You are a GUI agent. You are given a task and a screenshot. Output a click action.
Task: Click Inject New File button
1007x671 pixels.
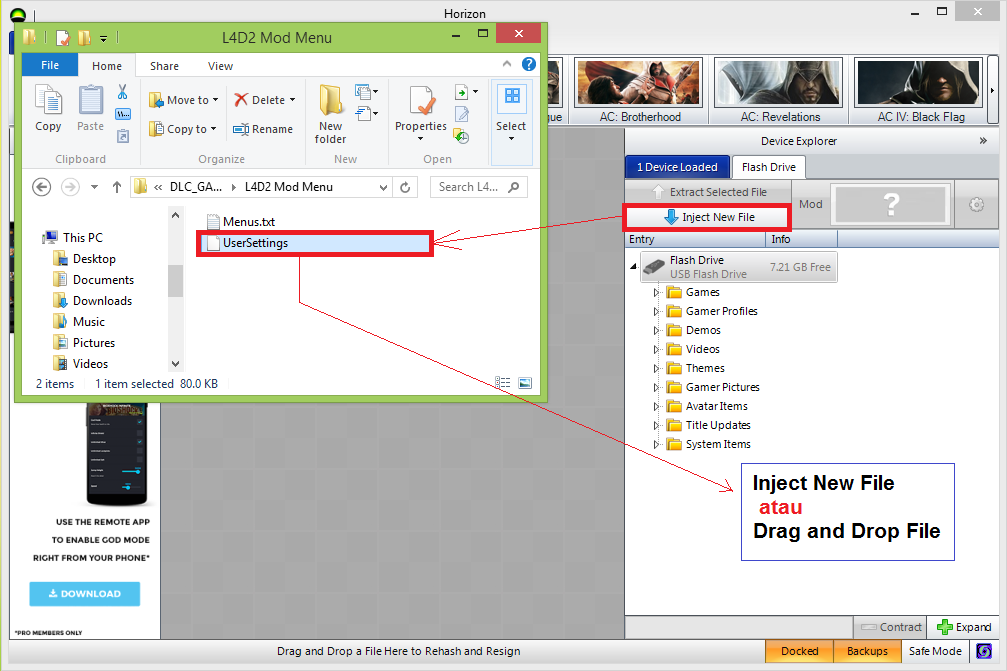(708, 217)
